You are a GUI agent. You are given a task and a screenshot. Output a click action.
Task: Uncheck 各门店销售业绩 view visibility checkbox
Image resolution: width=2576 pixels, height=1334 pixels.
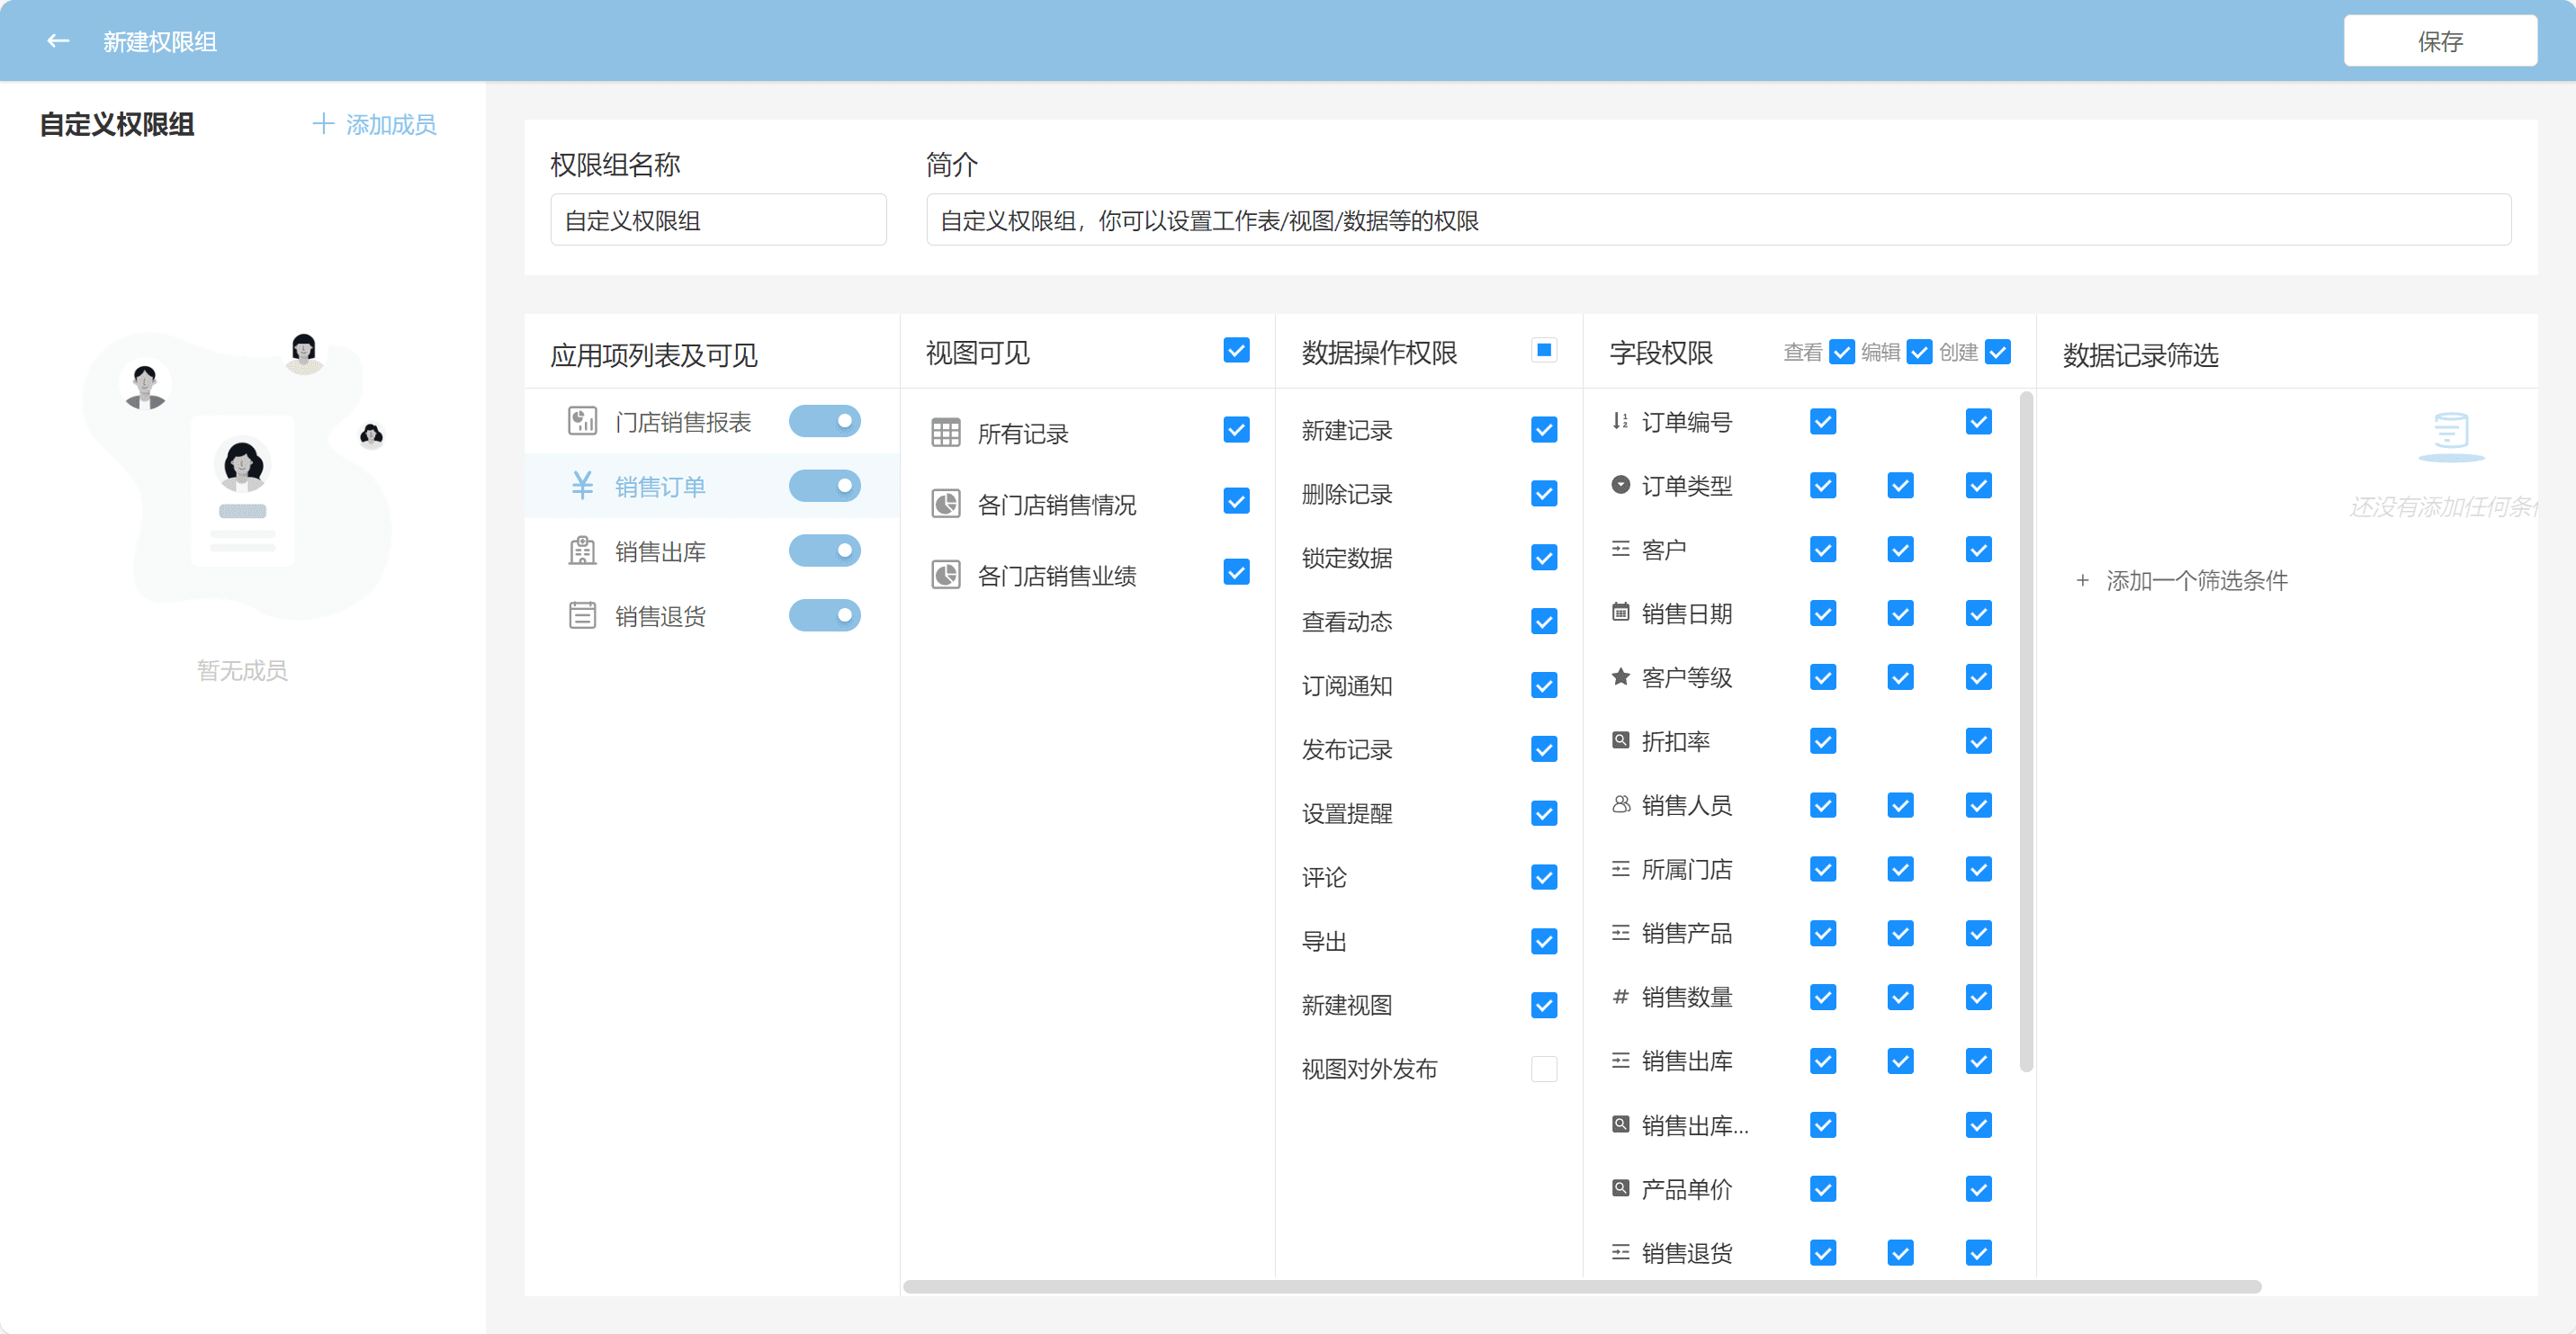pyautogui.click(x=1236, y=573)
